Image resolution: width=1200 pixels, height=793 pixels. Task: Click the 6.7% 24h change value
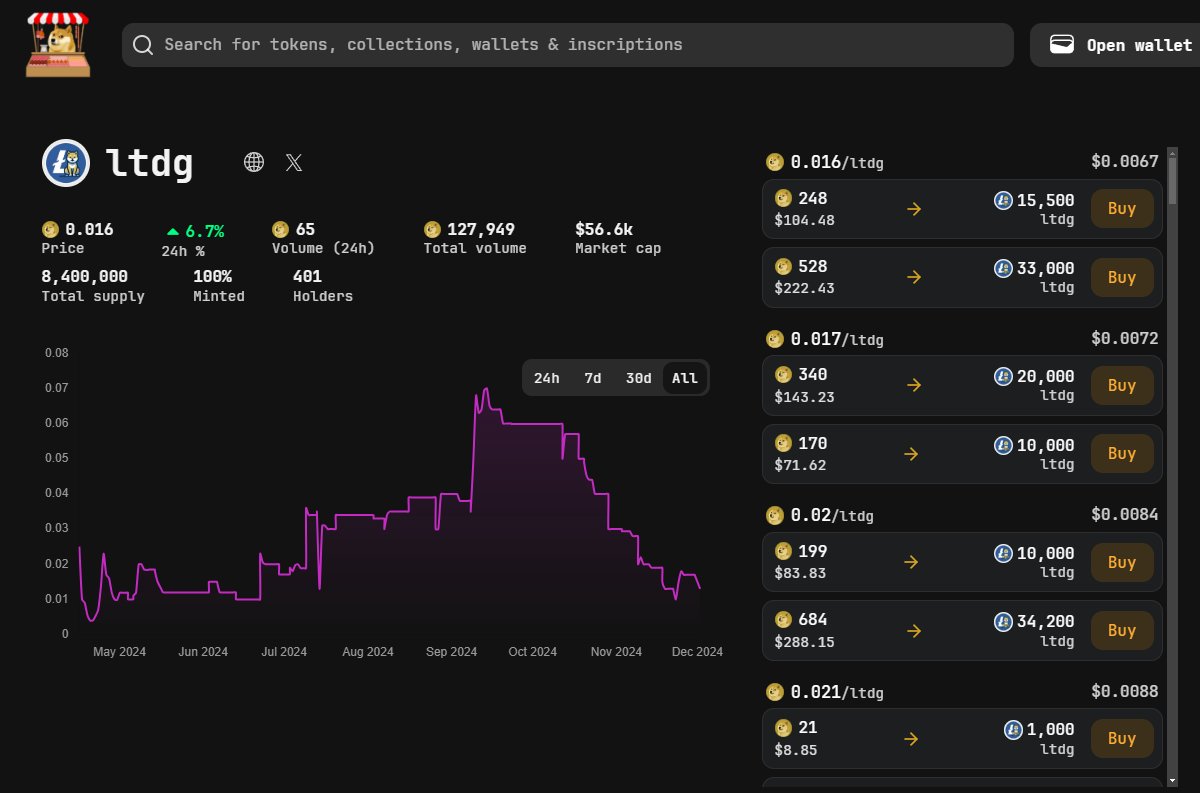tap(205, 231)
